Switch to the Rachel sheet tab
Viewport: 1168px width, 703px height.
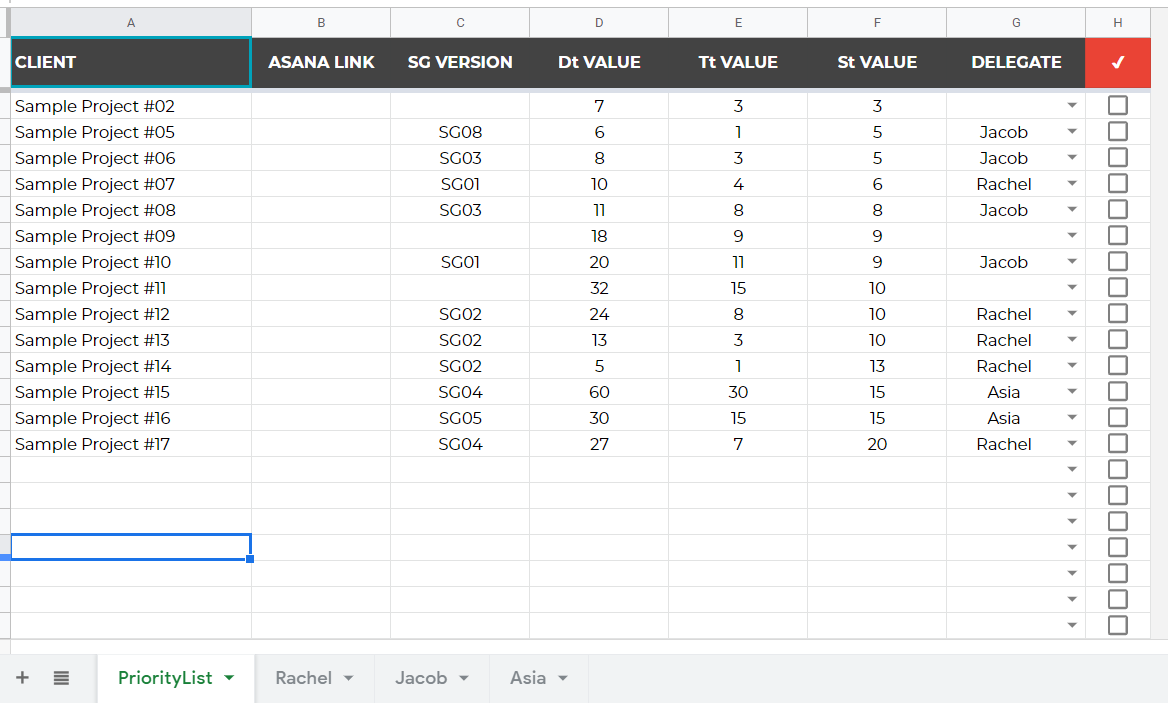pyautogui.click(x=305, y=677)
